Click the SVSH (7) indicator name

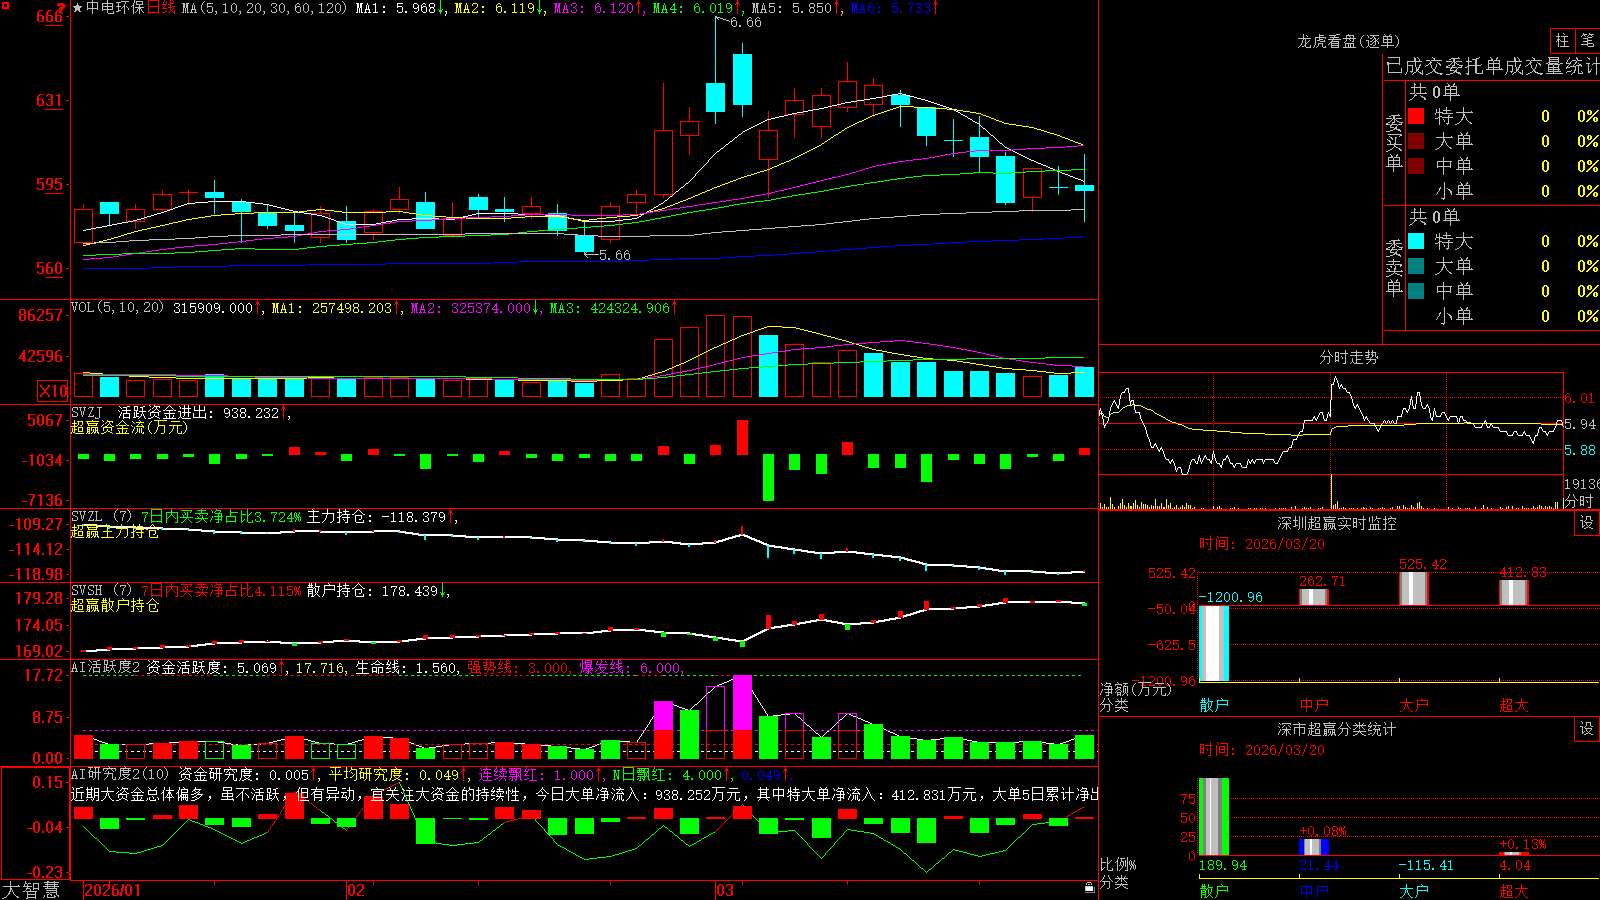point(101,591)
